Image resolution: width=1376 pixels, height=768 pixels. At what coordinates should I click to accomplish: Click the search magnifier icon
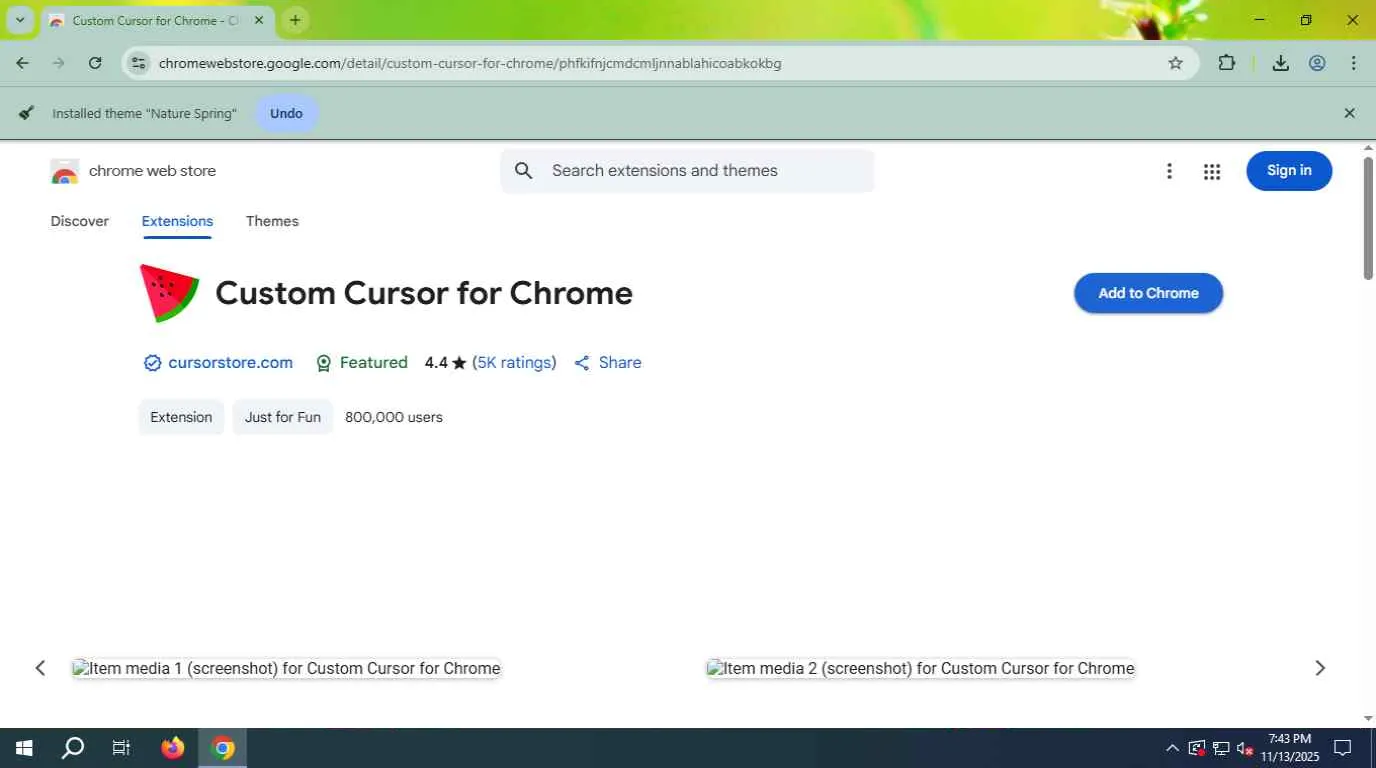pyautogui.click(x=524, y=171)
